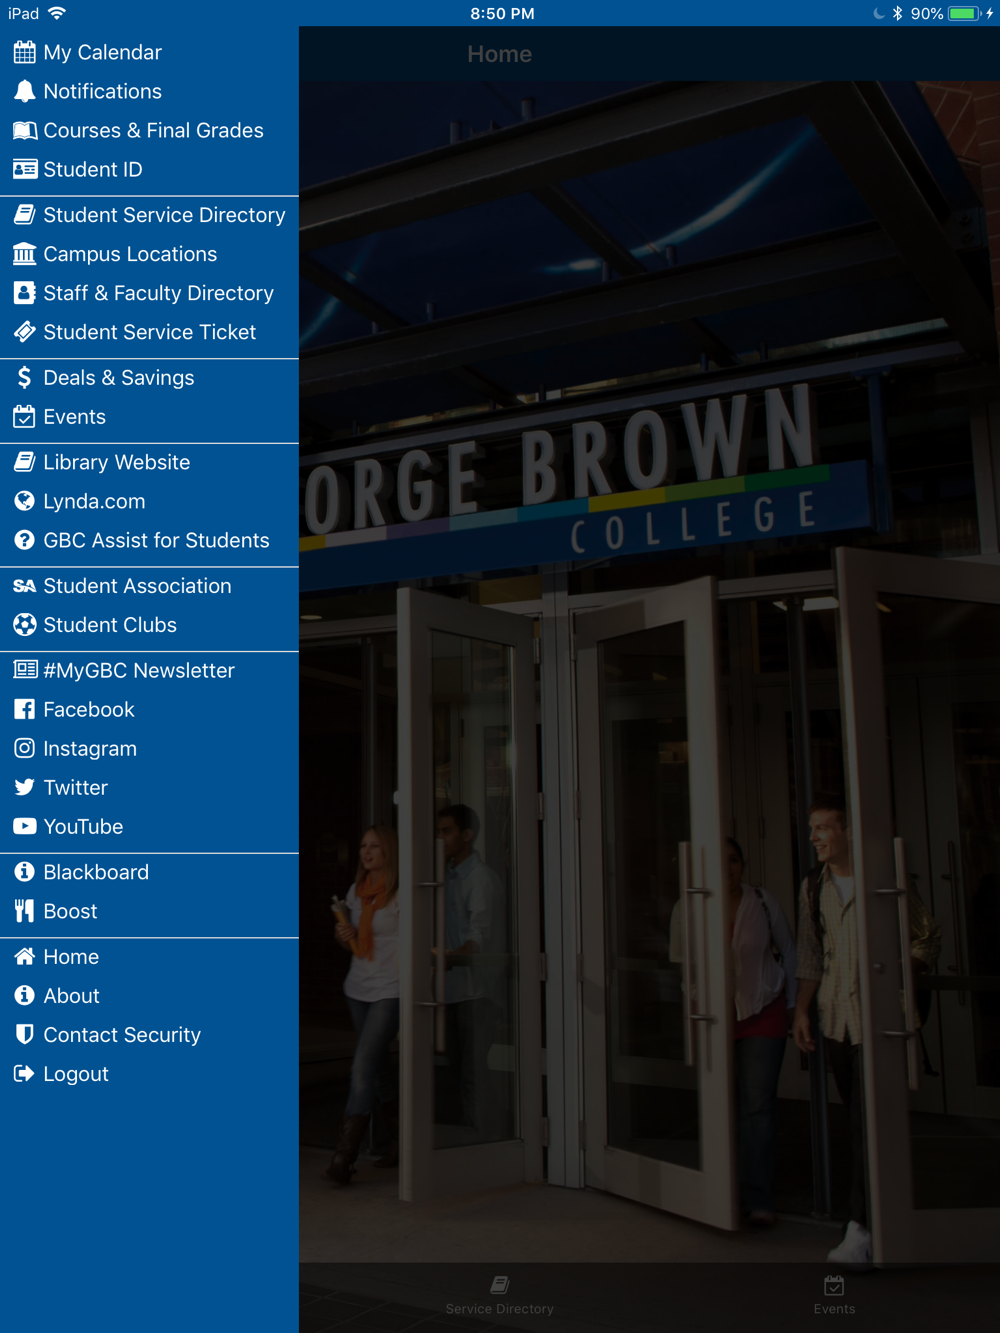Browse Student Clubs
This screenshot has width=1000, height=1333.
[149, 625]
